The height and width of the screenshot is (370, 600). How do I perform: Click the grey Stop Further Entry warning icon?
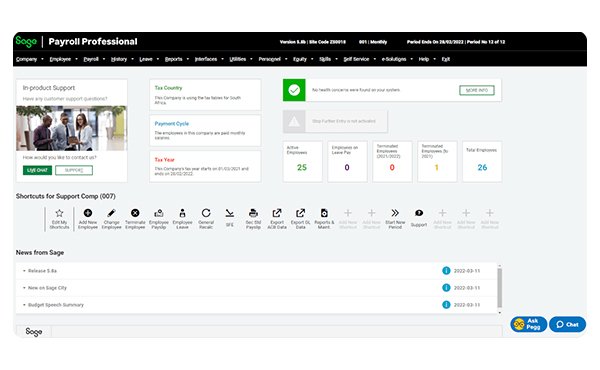click(x=294, y=121)
